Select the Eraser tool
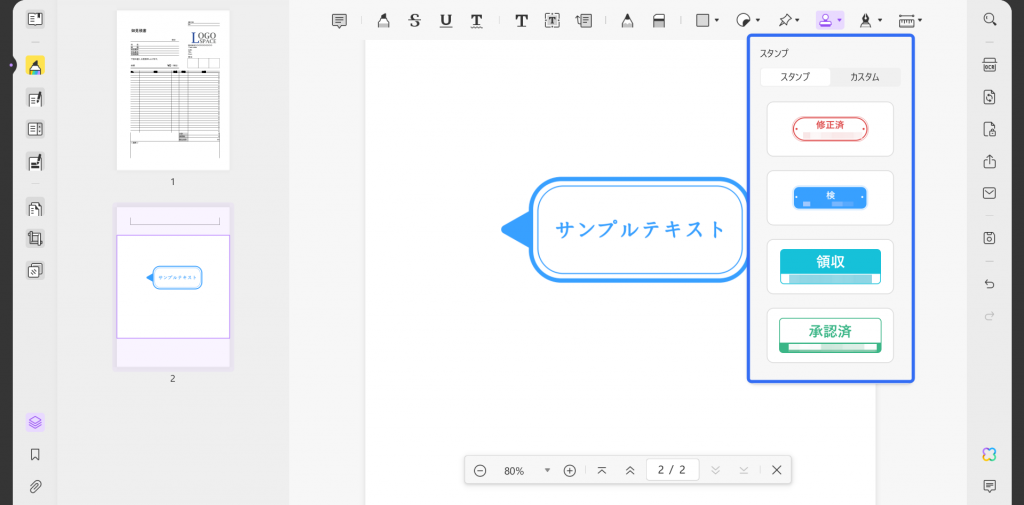The height and width of the screenshot is (505, 1024). 659,21
